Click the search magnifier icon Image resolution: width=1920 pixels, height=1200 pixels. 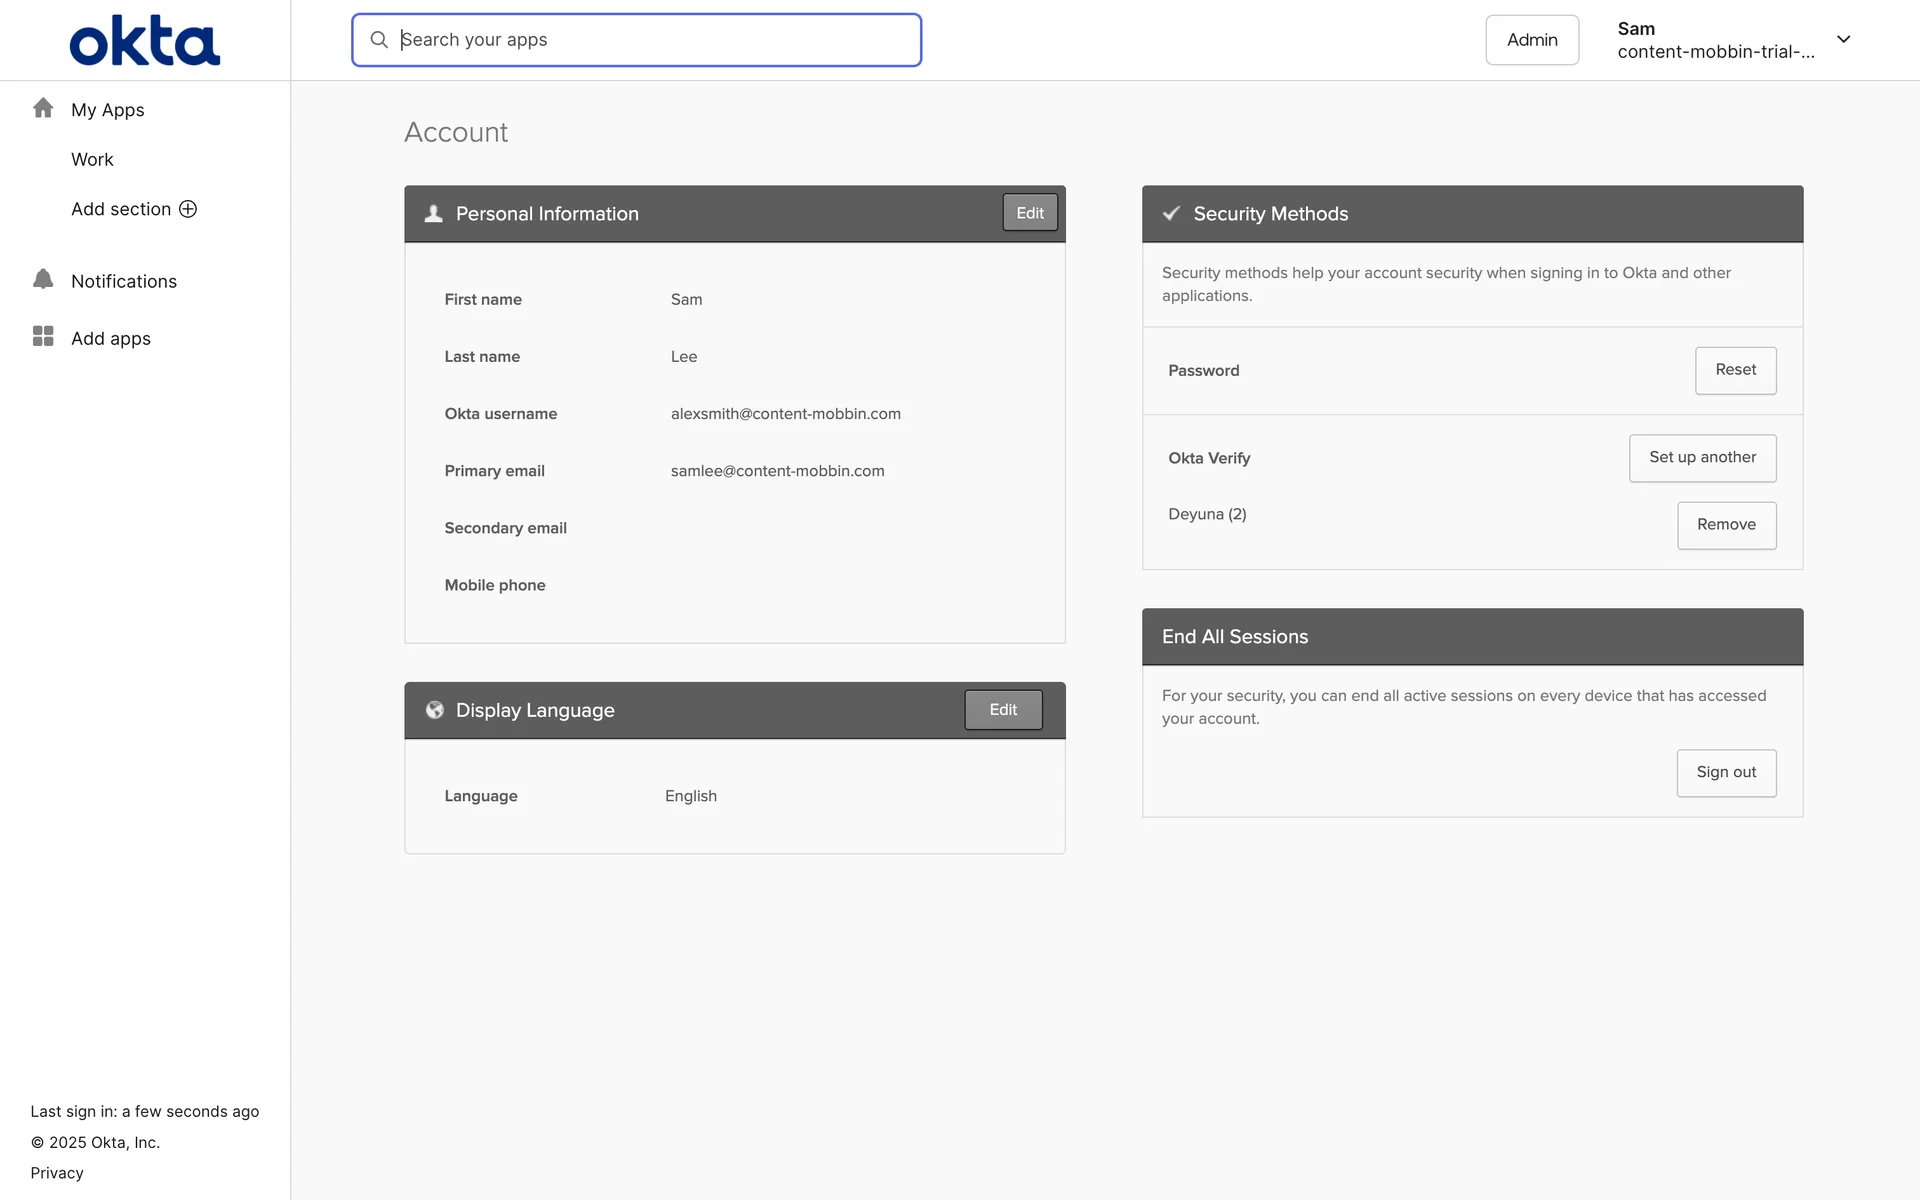click(379, 40)
